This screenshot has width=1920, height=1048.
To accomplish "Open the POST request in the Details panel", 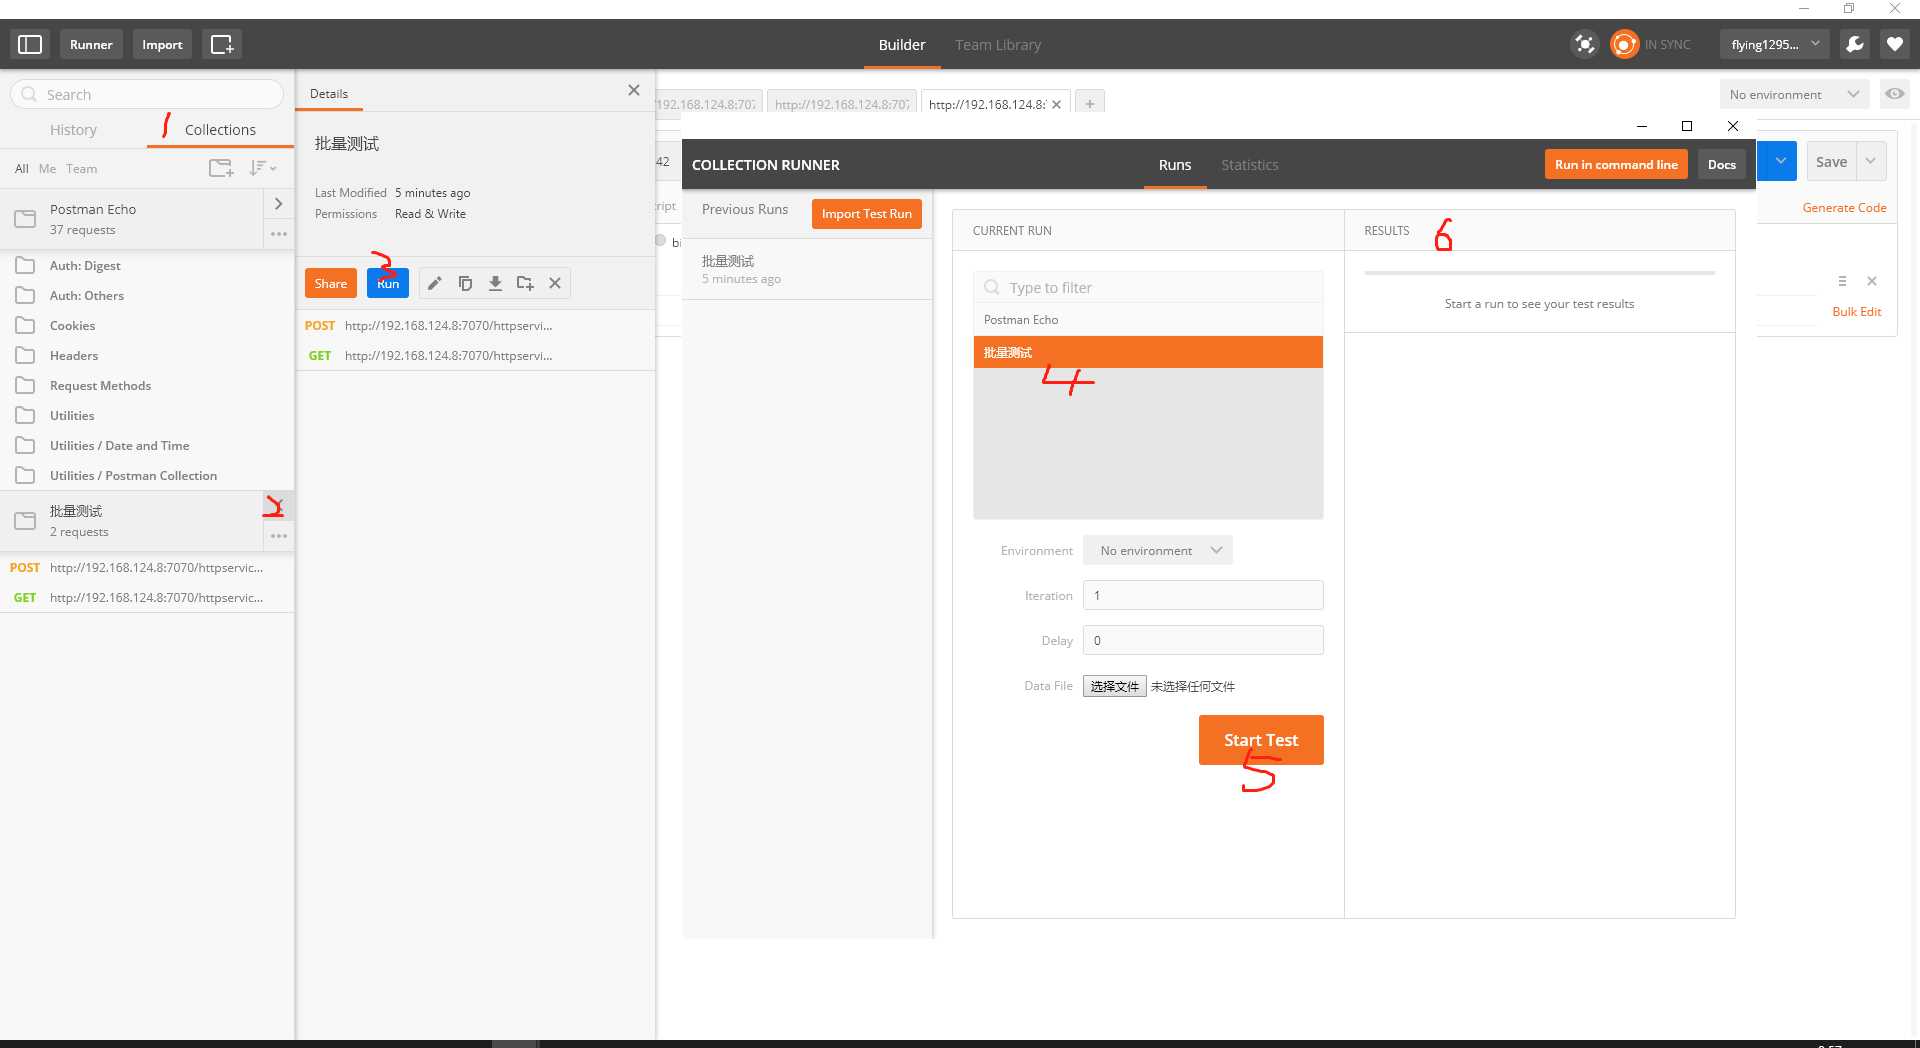I will (x=476, y=326).
